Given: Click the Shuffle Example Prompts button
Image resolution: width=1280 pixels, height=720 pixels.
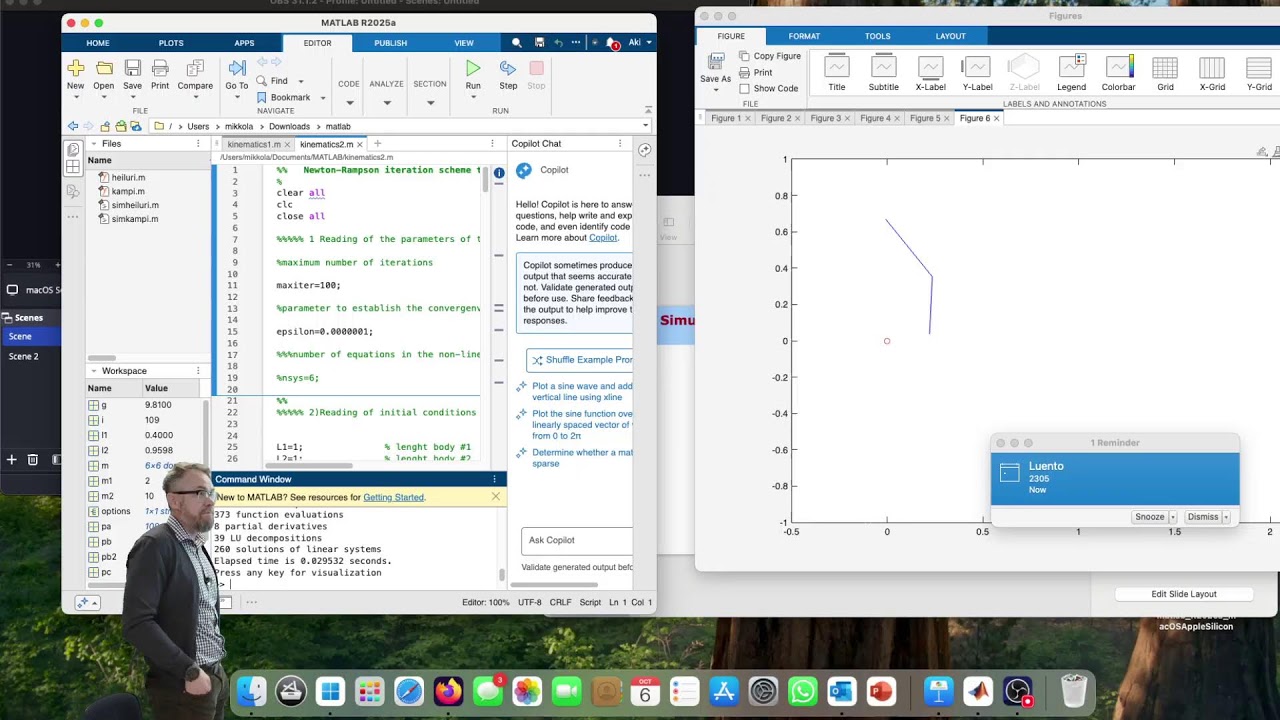Looking at the screenshot, I should point(580,360).
